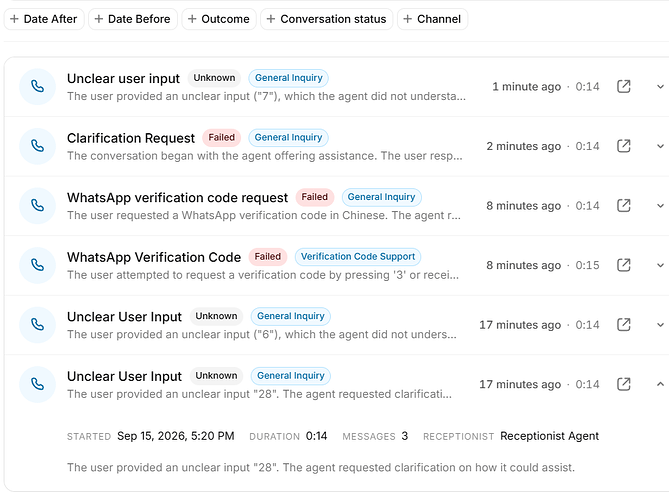Image resolution: width=669 pixels, height=500 pixels.
Task: Add a Date After filter
Action: click(x=44, y=19)
